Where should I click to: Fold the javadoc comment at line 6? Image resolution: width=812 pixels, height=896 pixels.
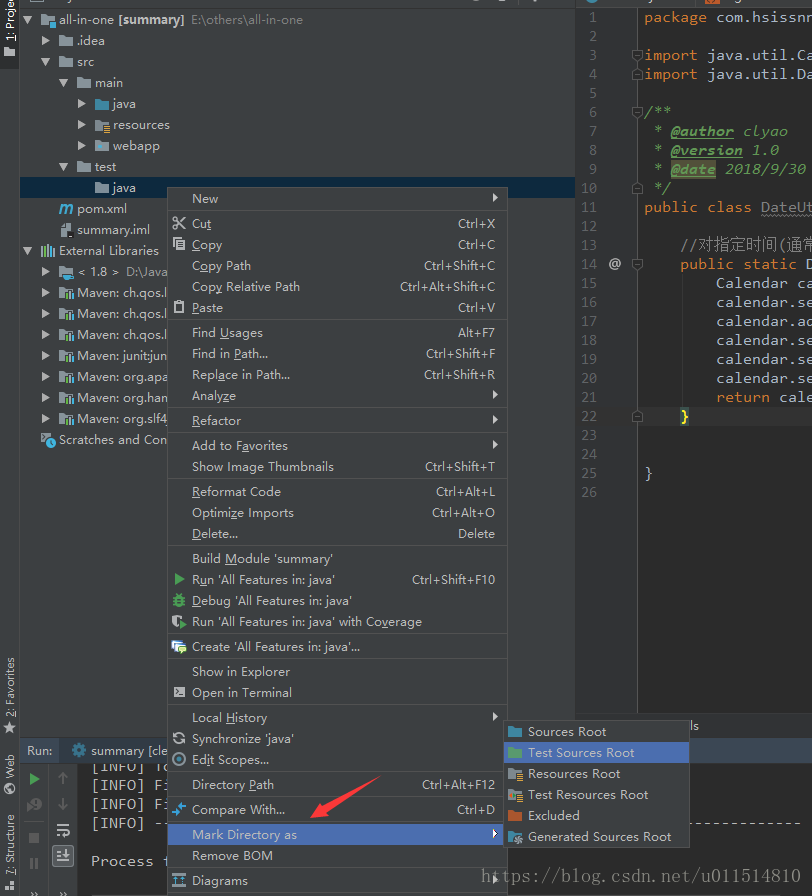[637, 112]
